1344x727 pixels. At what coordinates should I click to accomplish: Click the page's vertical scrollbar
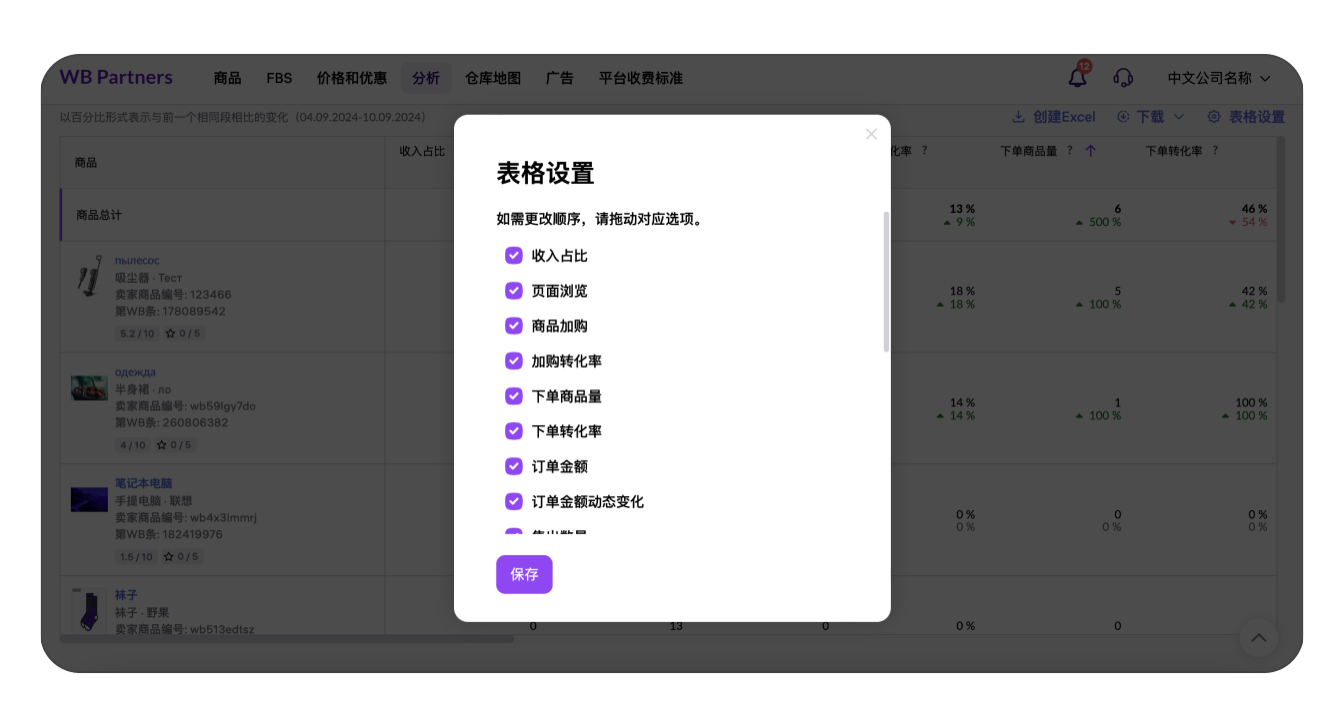point(1283,220)
